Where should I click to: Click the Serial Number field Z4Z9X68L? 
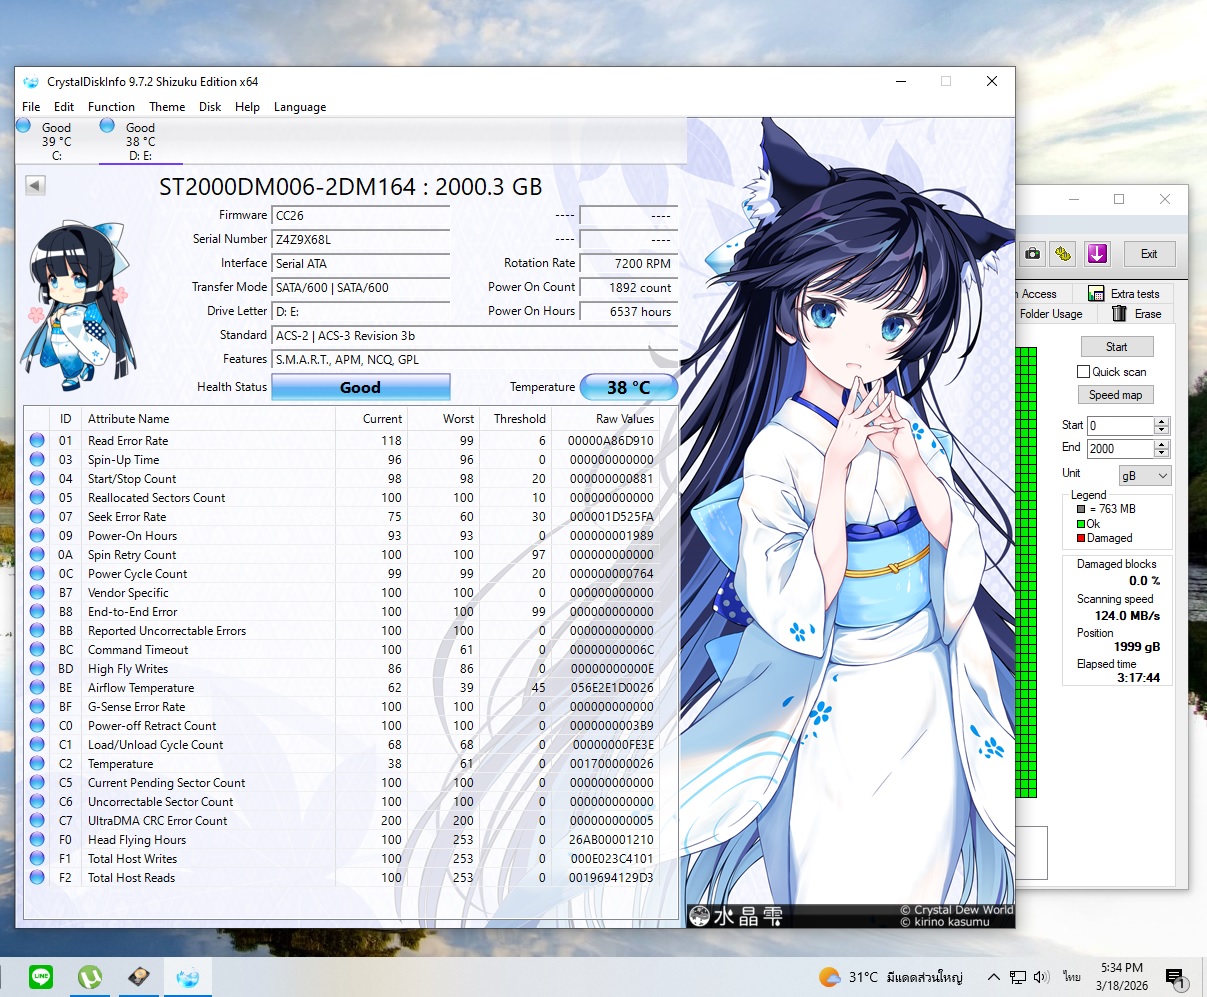coord(361,240)
